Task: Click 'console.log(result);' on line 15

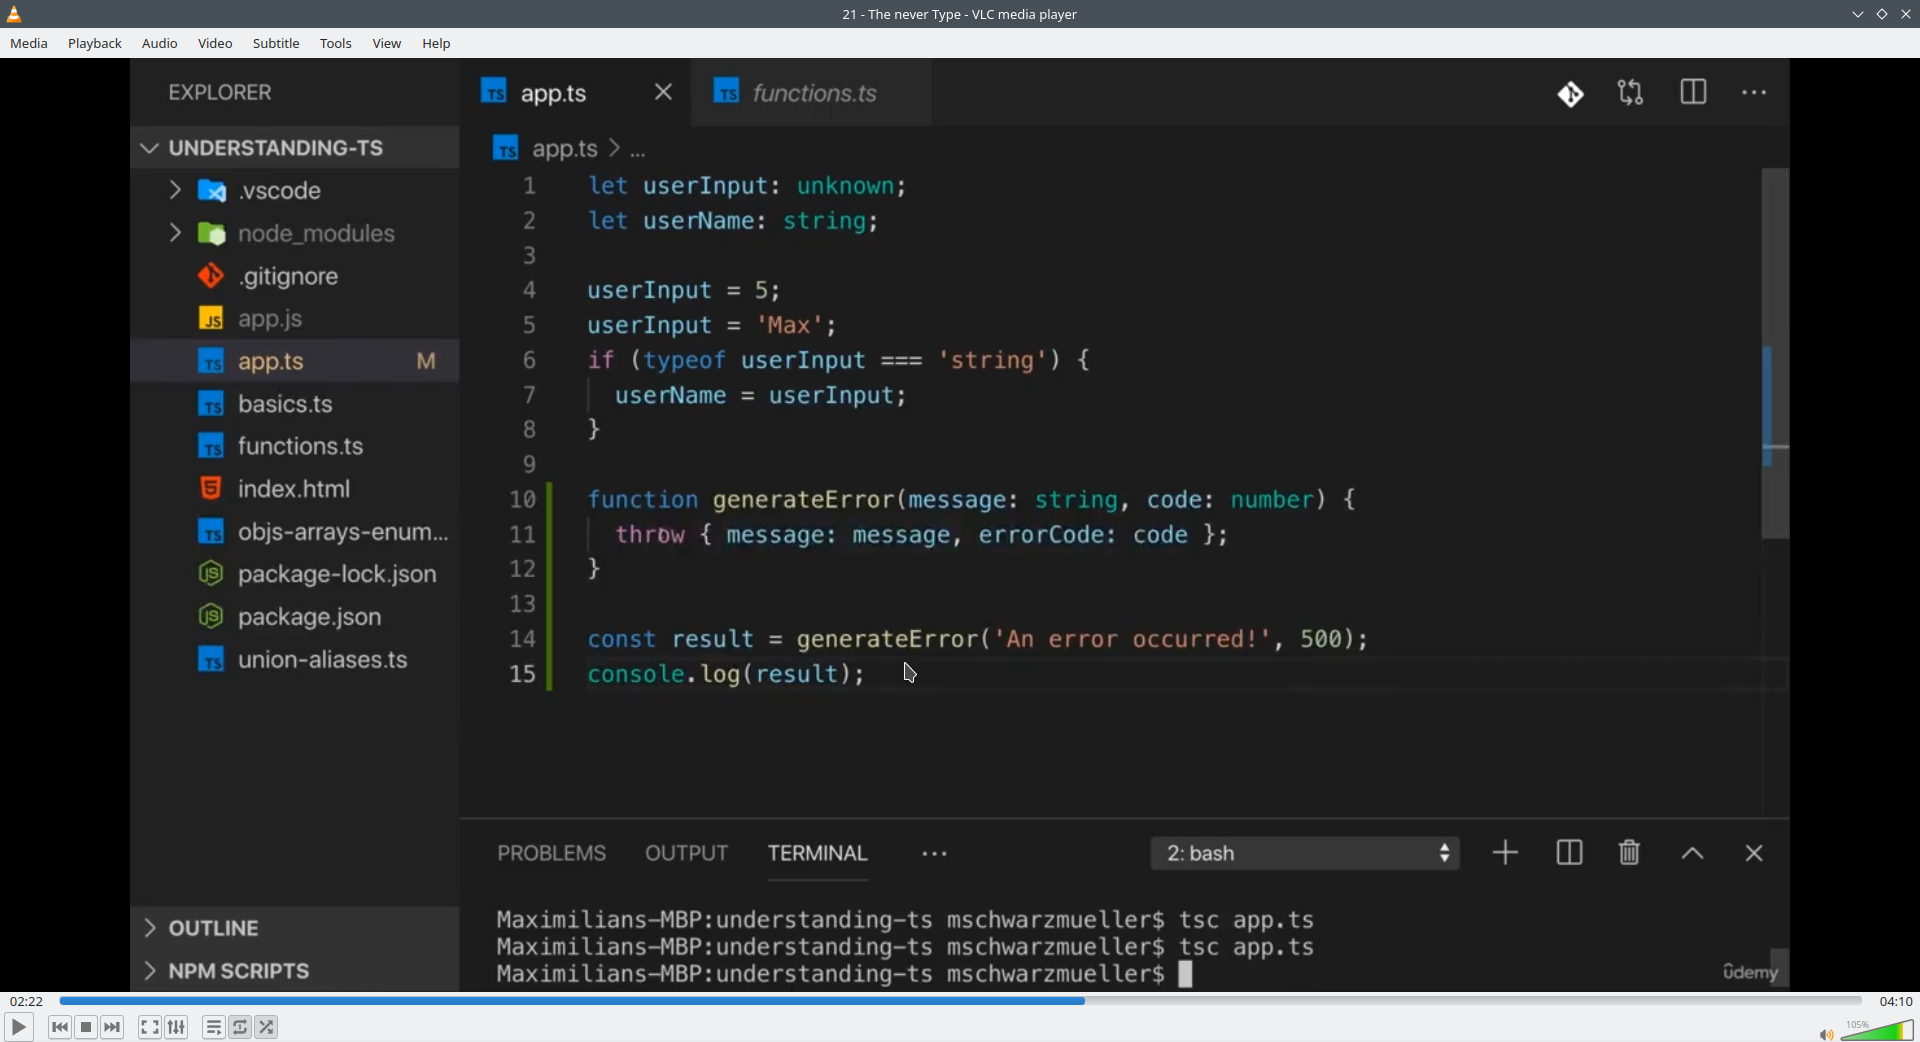Action: 726,675
